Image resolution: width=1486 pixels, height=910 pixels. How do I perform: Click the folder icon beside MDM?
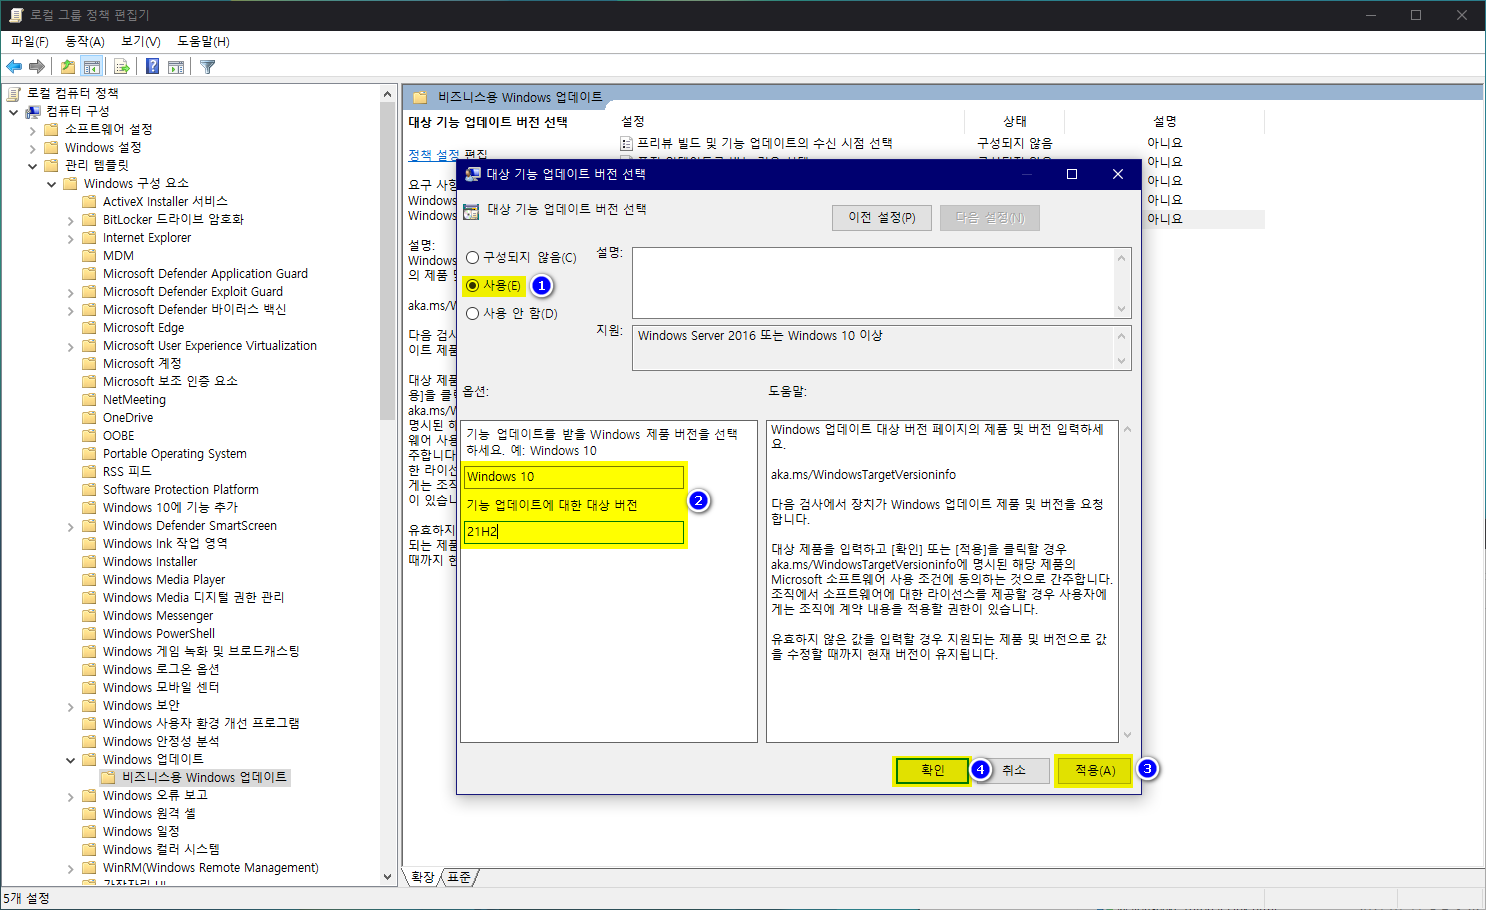[x=89, y=256]
